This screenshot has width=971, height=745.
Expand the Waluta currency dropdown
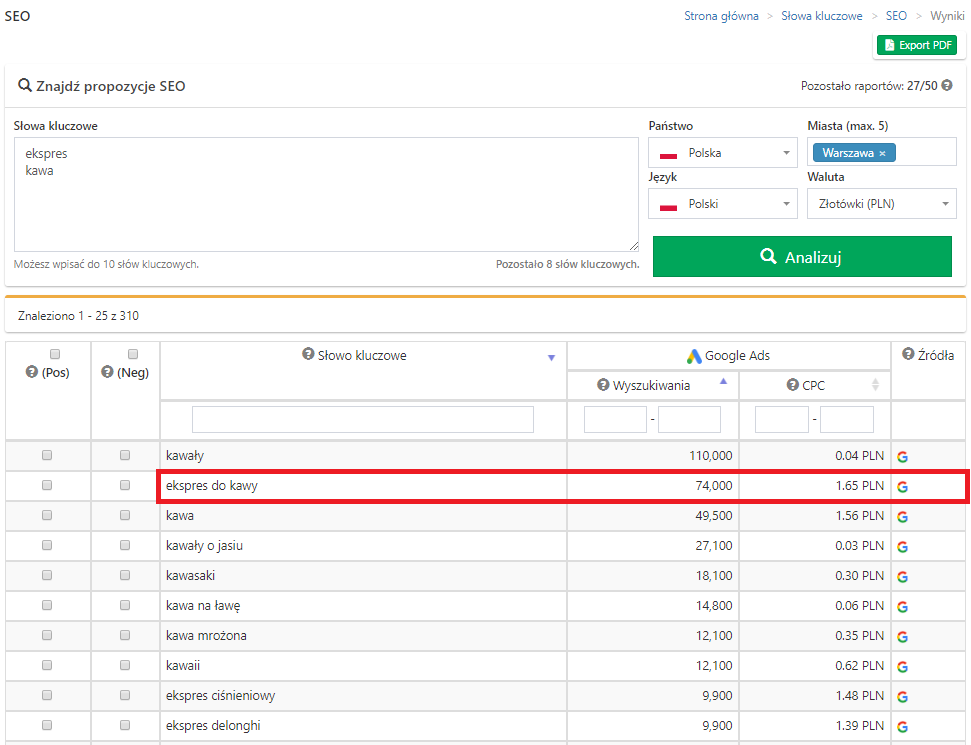click(x=881, y=204)
